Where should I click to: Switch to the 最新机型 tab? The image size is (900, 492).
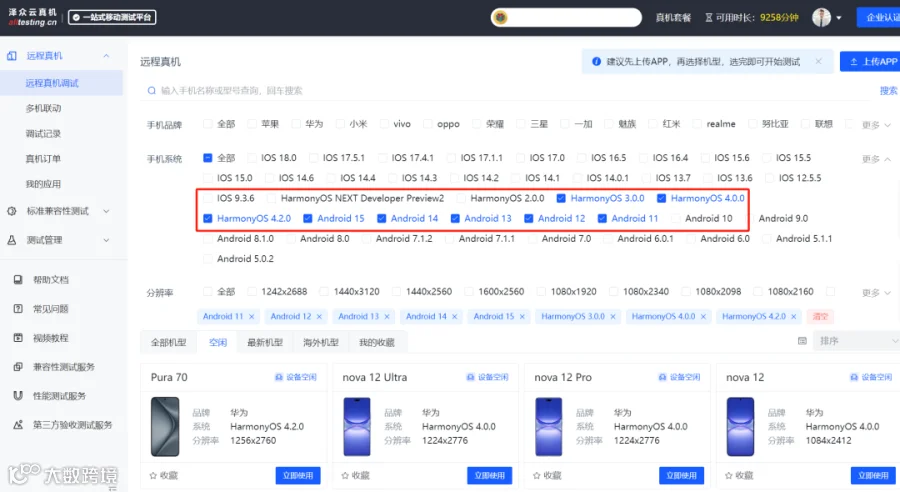pyautogui.click(x=265, y=343)
